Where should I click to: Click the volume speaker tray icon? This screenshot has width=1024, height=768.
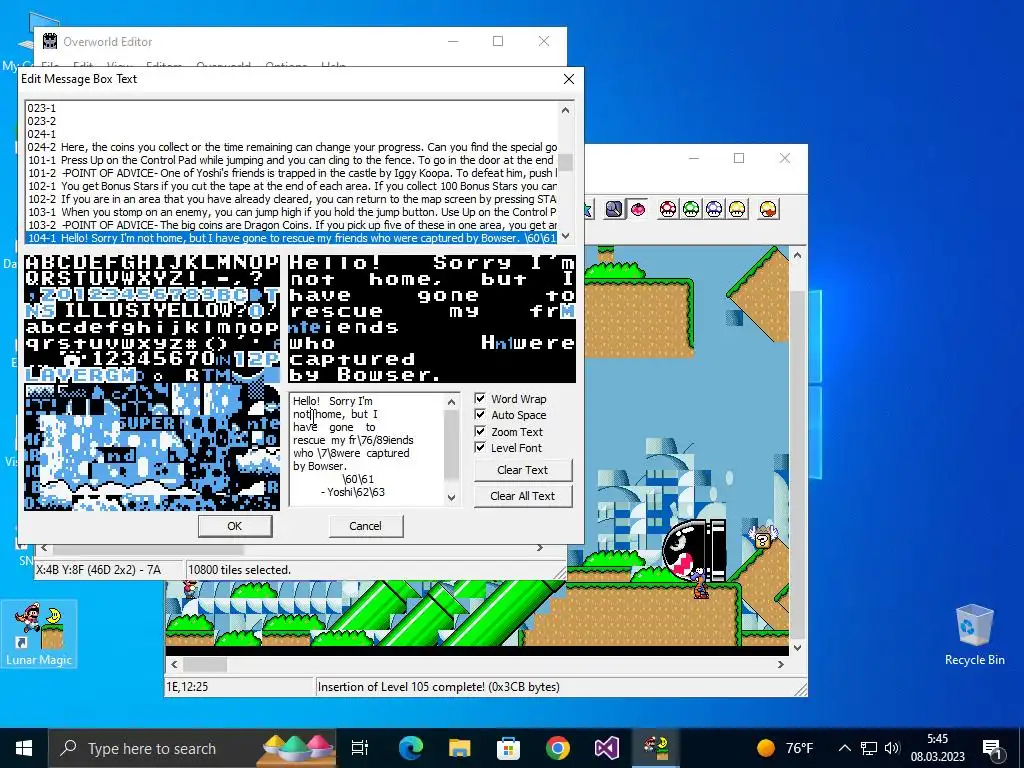coord(892,748)
